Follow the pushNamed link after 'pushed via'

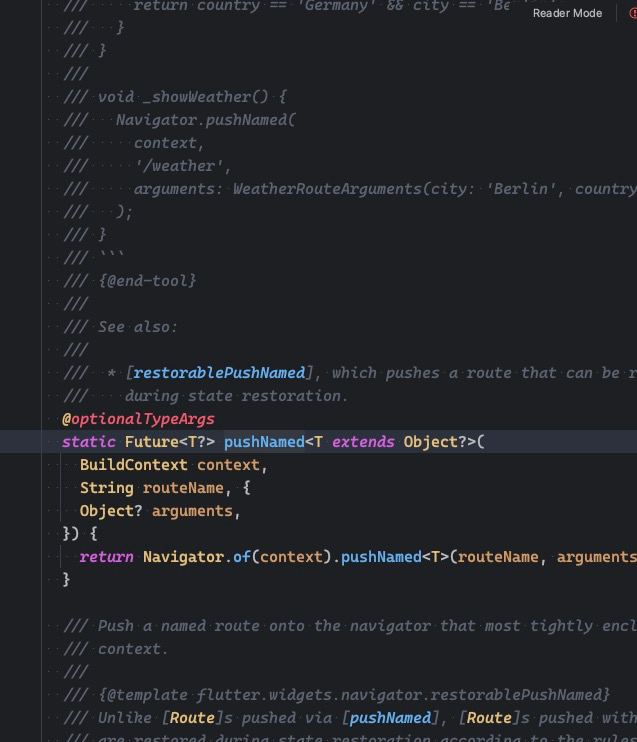tap(390, 718)
